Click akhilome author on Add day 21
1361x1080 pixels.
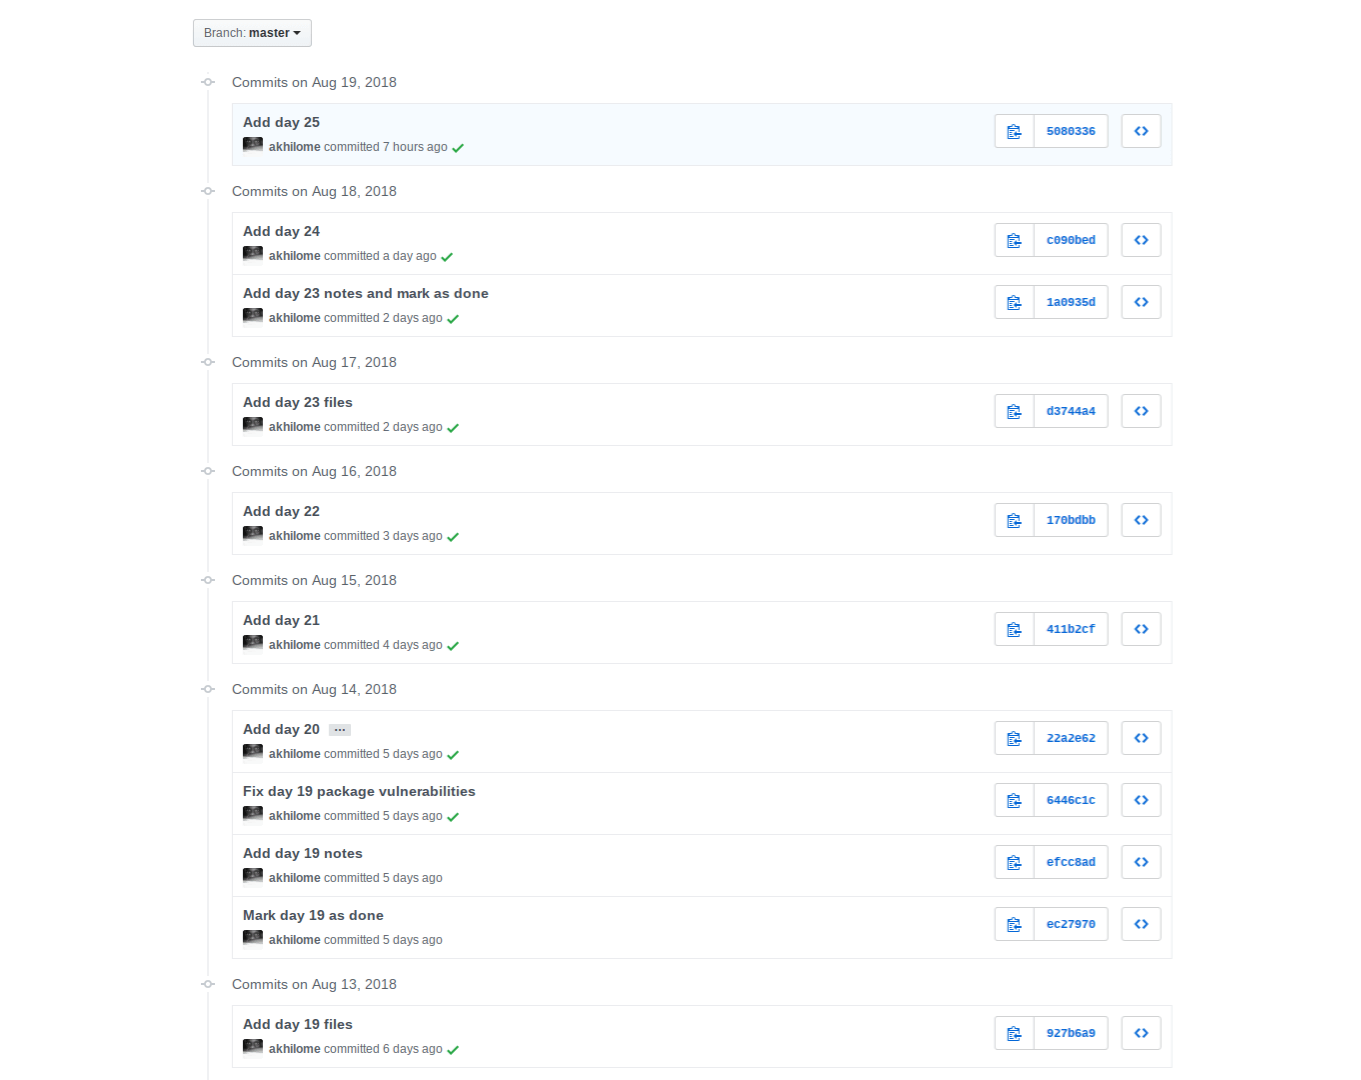(x=294, y=645)
